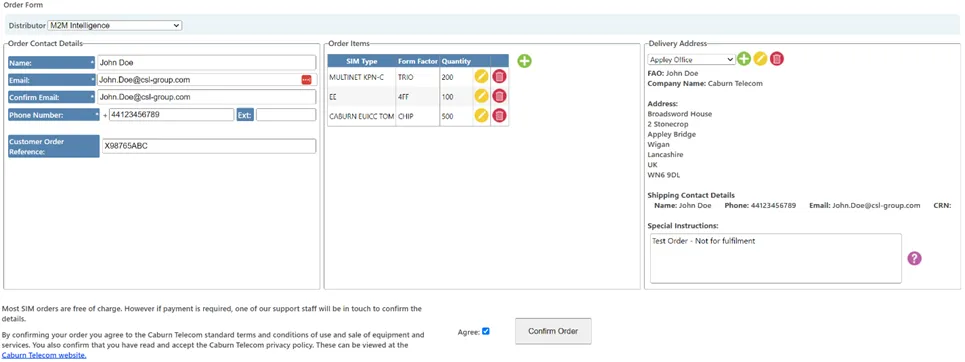Select the CABURN EUICC TOM cell
Viewport: 965px width, 362px height.
362,116
